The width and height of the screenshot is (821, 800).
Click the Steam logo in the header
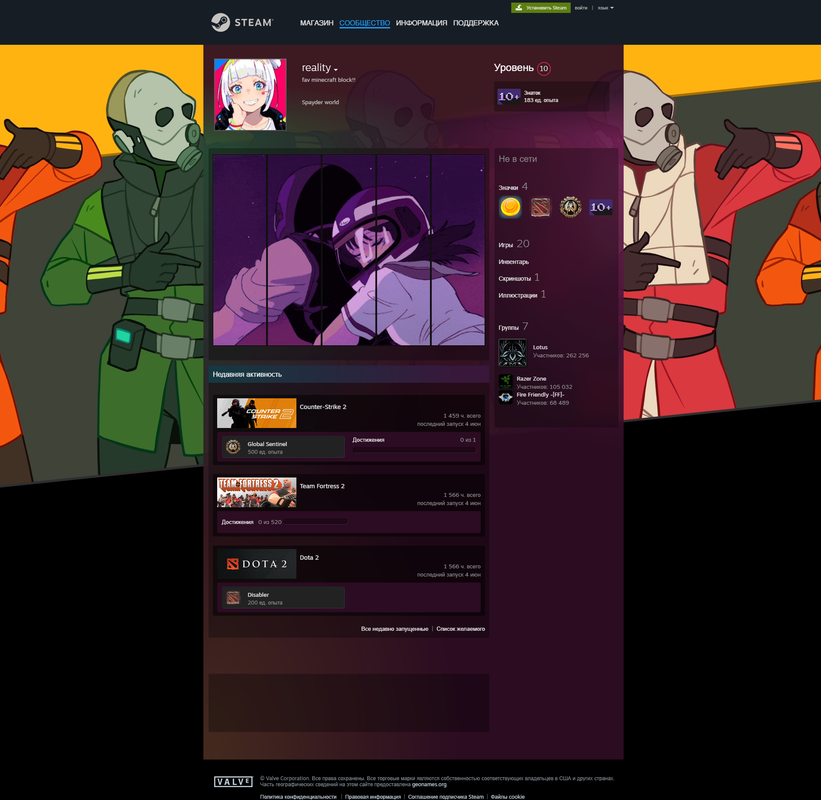click(x=242, y=23)
